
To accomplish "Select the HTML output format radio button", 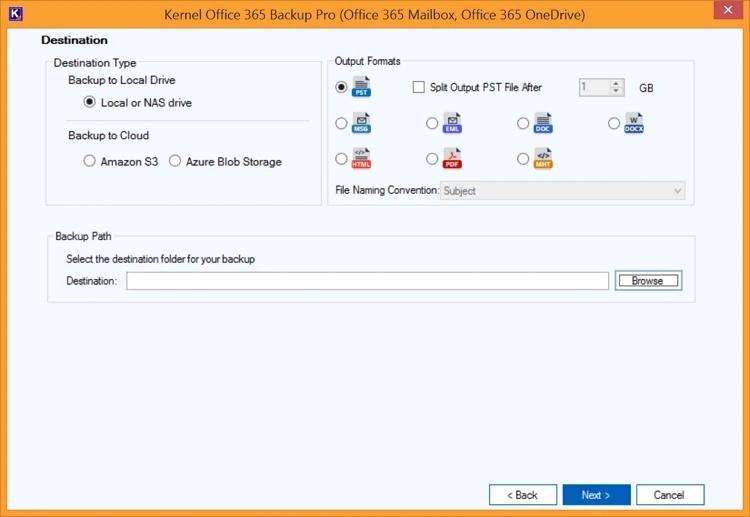I will pyautogui.click(x=341, y=159).
